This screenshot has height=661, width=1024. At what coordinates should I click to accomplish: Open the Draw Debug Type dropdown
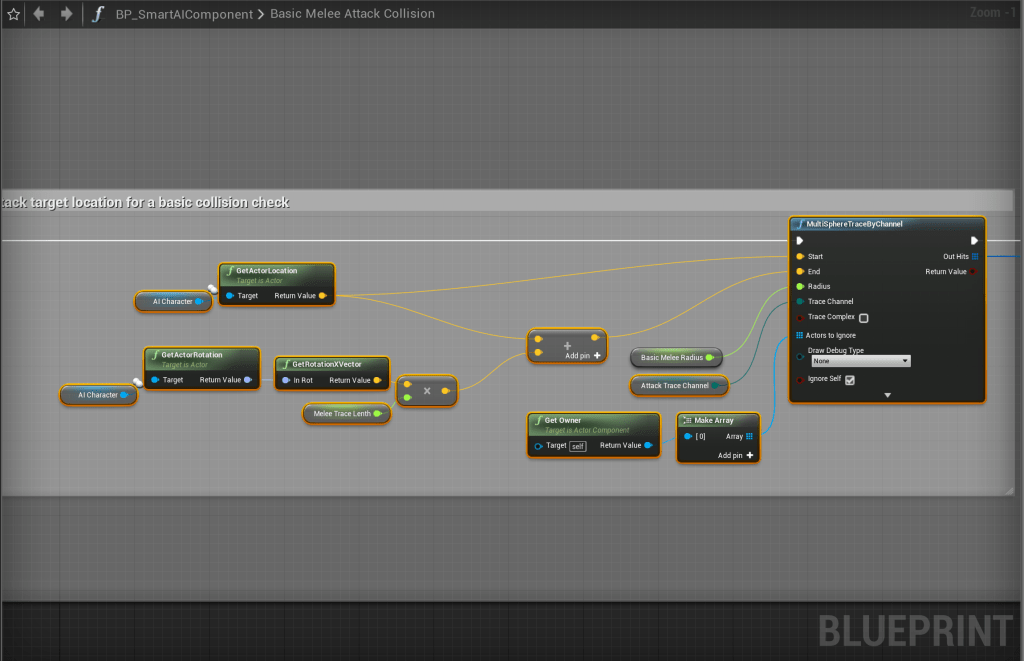[x=860, y=361]
